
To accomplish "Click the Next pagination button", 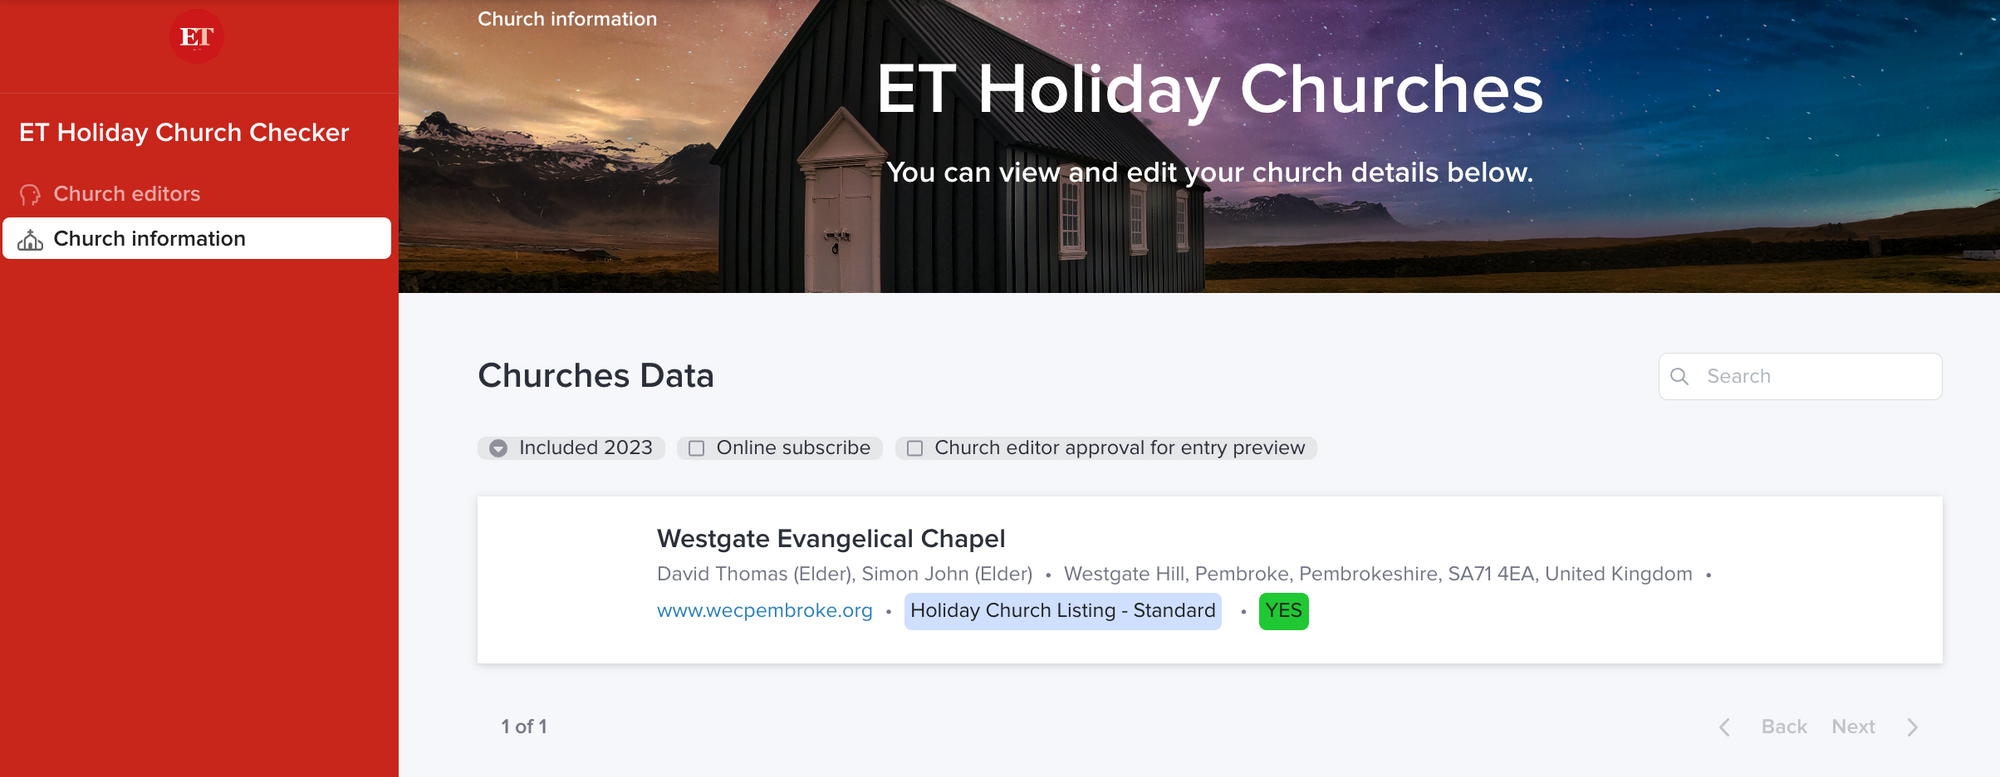I will point(1853,727).
